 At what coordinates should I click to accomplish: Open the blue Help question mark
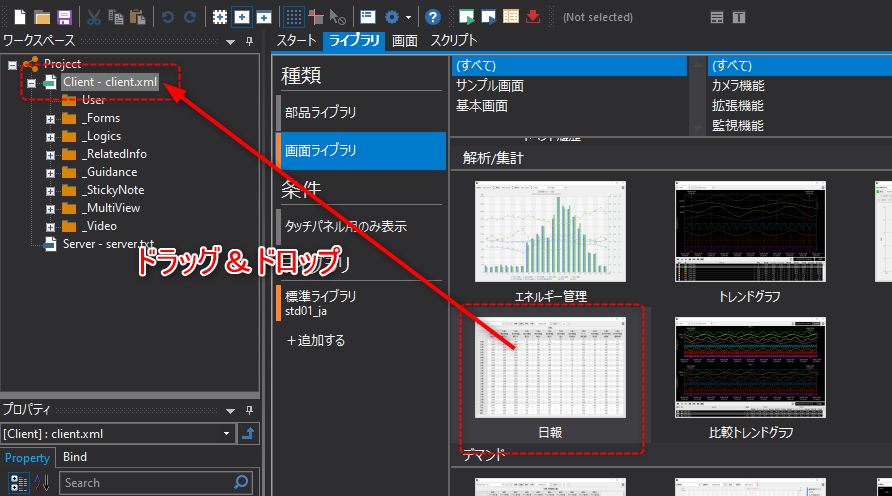click(432, 17)
